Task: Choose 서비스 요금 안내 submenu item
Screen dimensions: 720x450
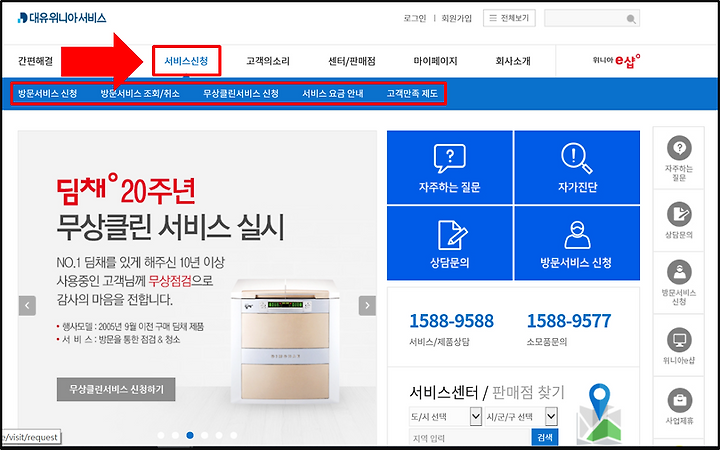Action: [332, 94]
